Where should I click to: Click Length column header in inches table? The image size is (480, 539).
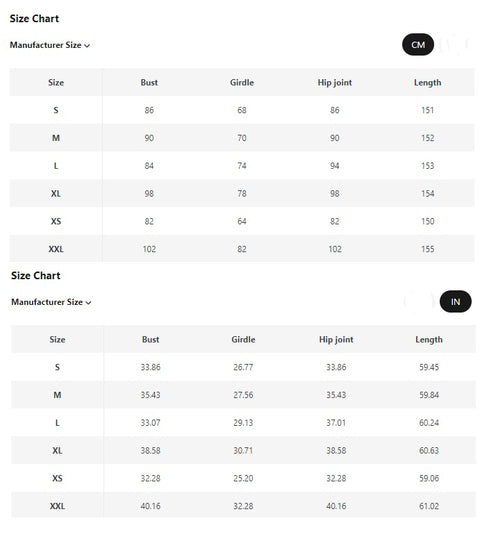point(428,340)
